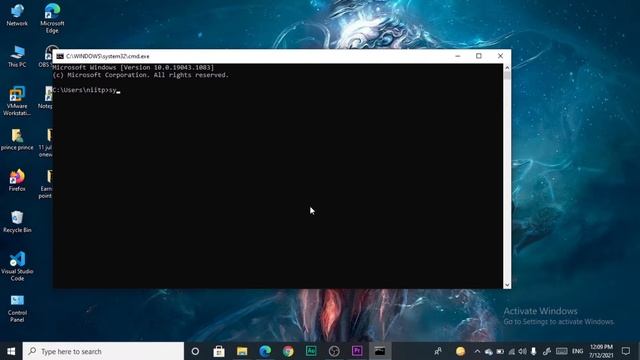The image size is (640, 360).
Task: Click the yellow weather tray icon
Action: pyautogui.click(x=460, y=351)
